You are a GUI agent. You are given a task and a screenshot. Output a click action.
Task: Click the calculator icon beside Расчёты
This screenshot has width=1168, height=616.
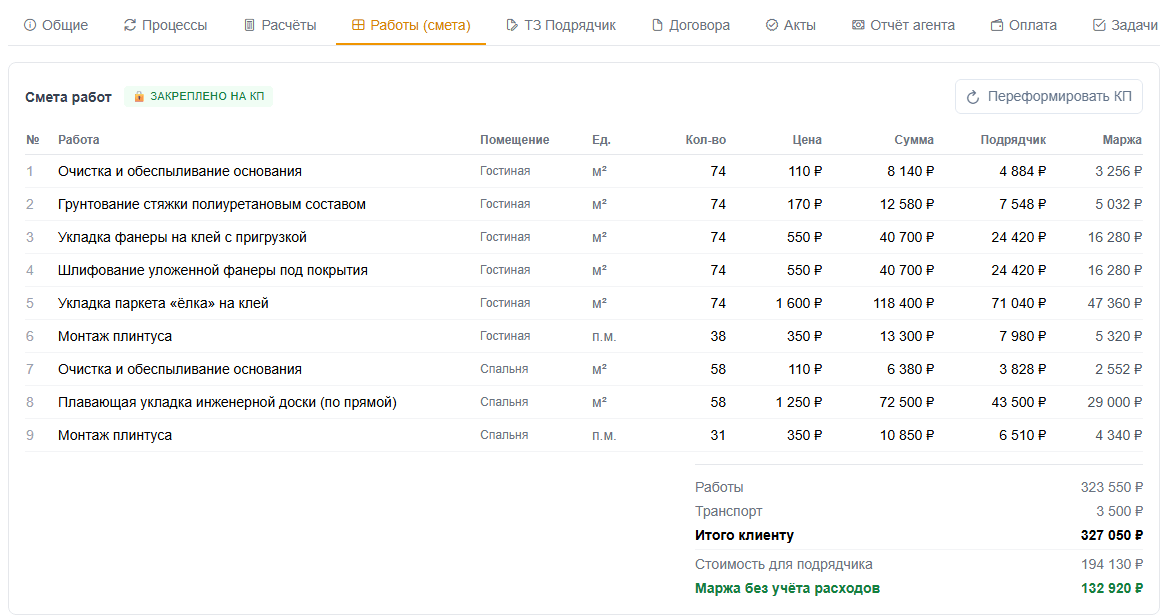250,25
